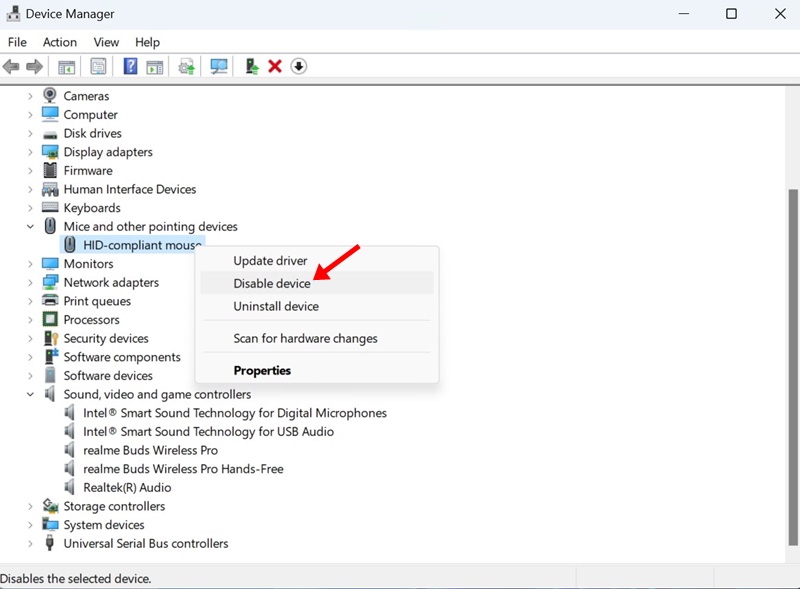Click the Back arrow toolbar icon
The height and width of the screenshot is (589, 800).
[x=11, y=67]
